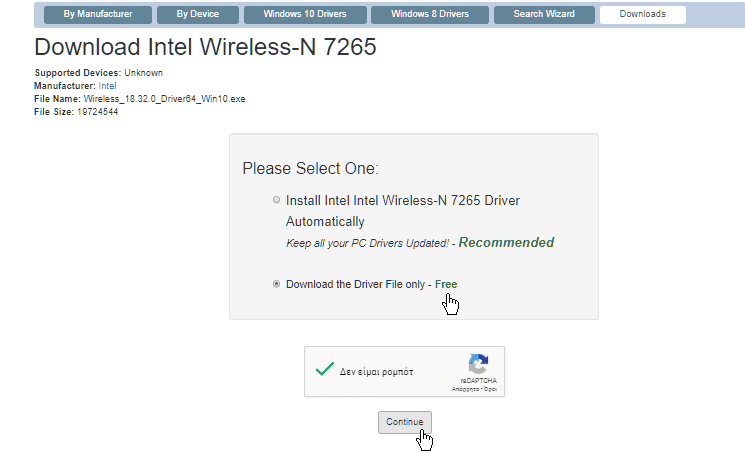Screen dimensions: 745x452
Task: Select the Download the Driver File only radio button
Action: coord(277,284)
